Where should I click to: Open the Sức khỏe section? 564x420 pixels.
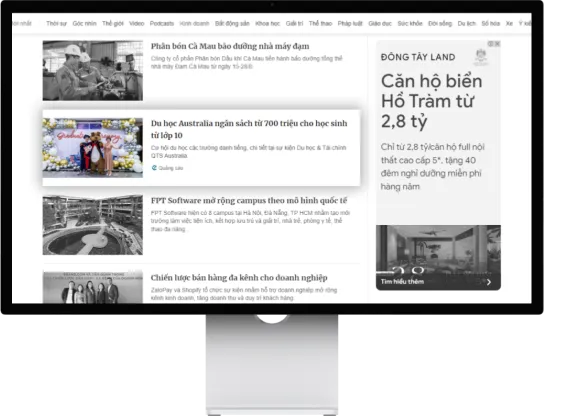(x=410, y=24)
